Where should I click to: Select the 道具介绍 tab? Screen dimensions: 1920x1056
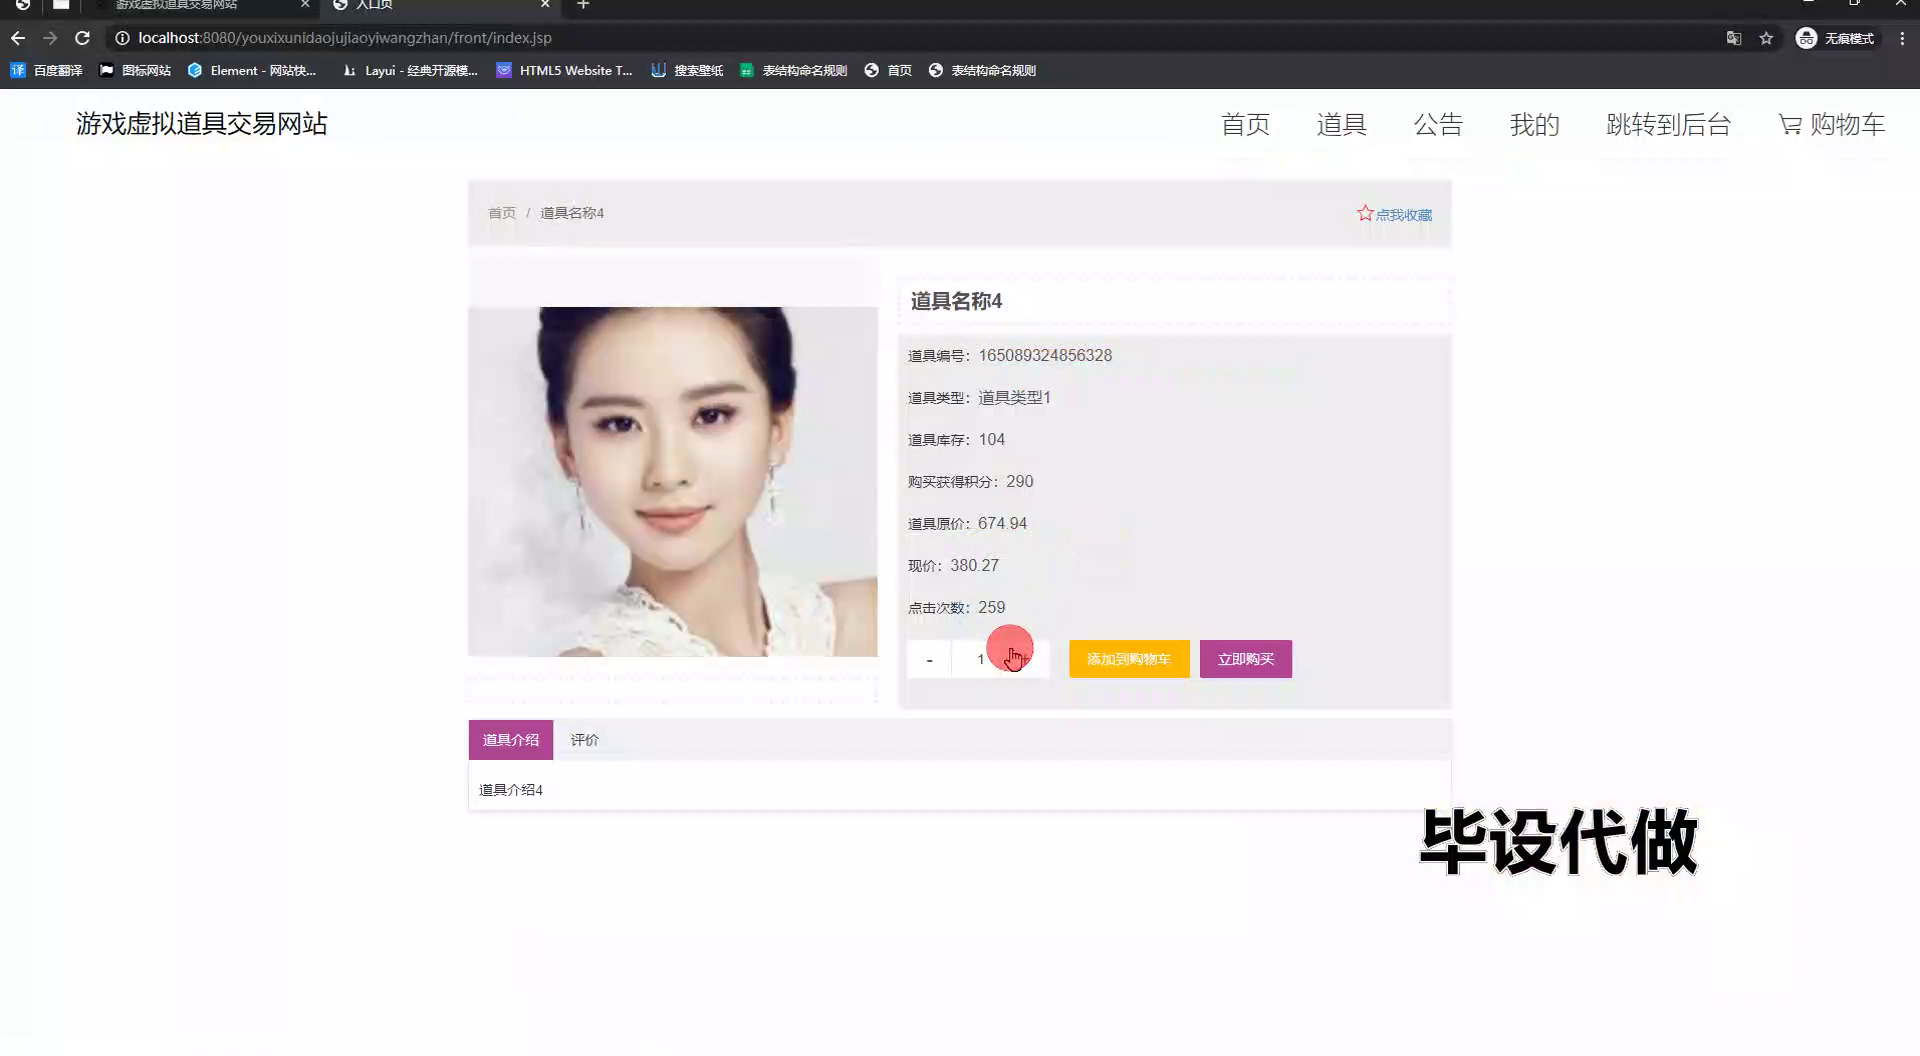[511, 740]
